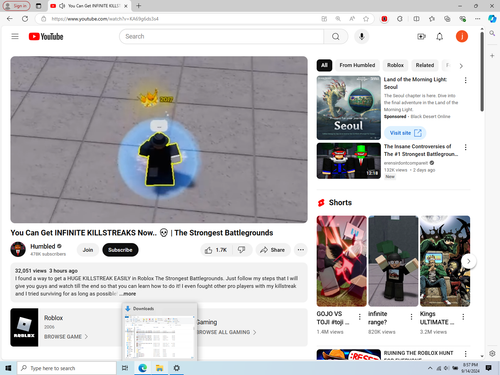Open the Humbled channel name link
Image resolution: width=500 pixels, height=375 pixels.
tap(43, 246)
